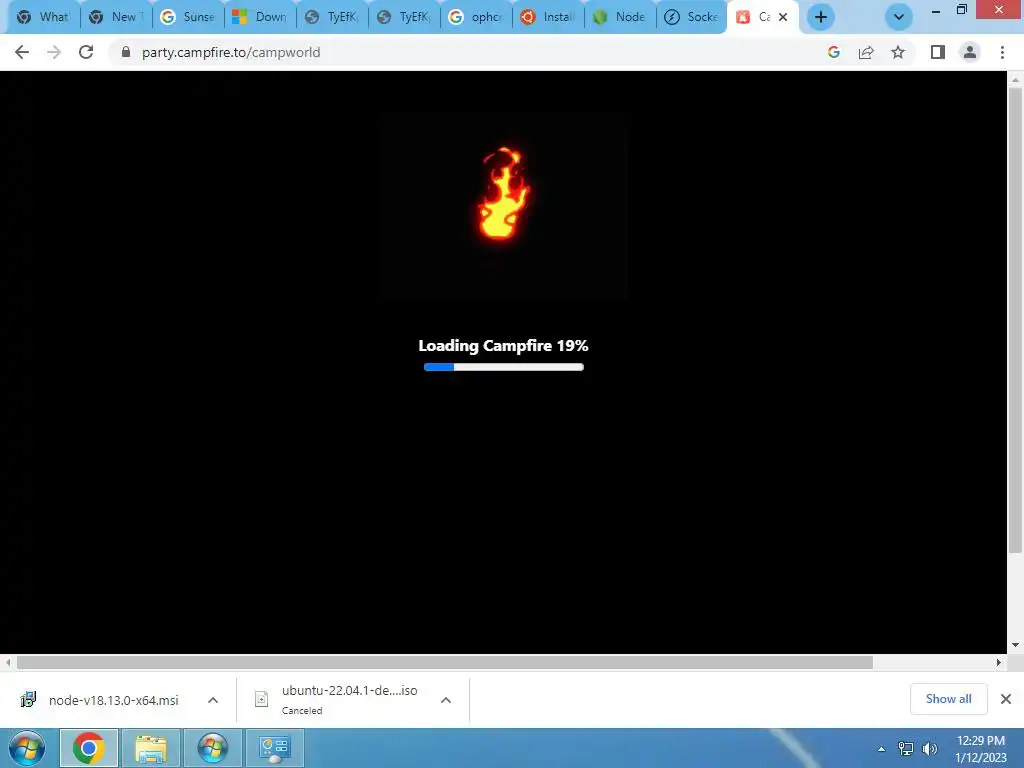Click the horizontal page scrollbar
Screen dimensions: 1024x768
(x=445, y=662)
